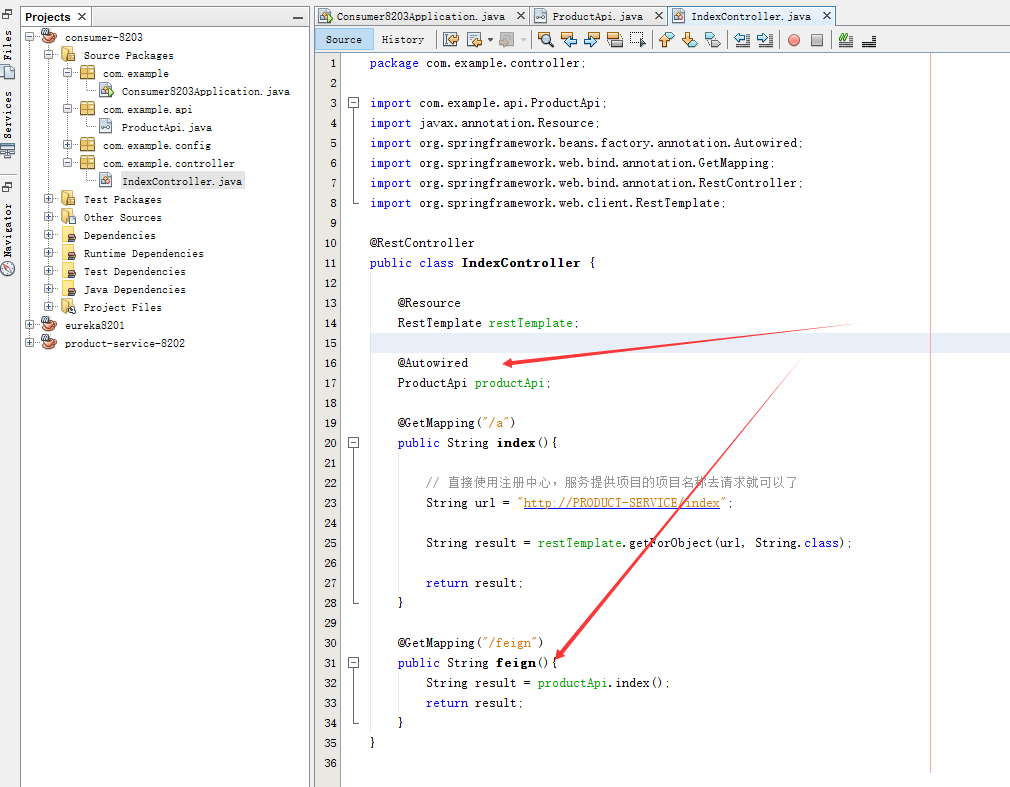Click the http://PRODUCT-SERVICE/index URL in code

point(622,502)
